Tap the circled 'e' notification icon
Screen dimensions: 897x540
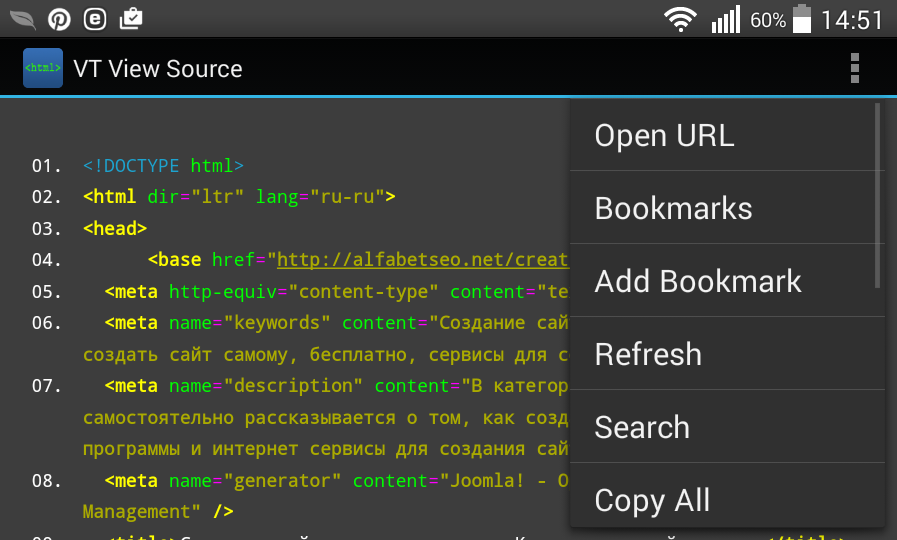[x=95, y=19]
